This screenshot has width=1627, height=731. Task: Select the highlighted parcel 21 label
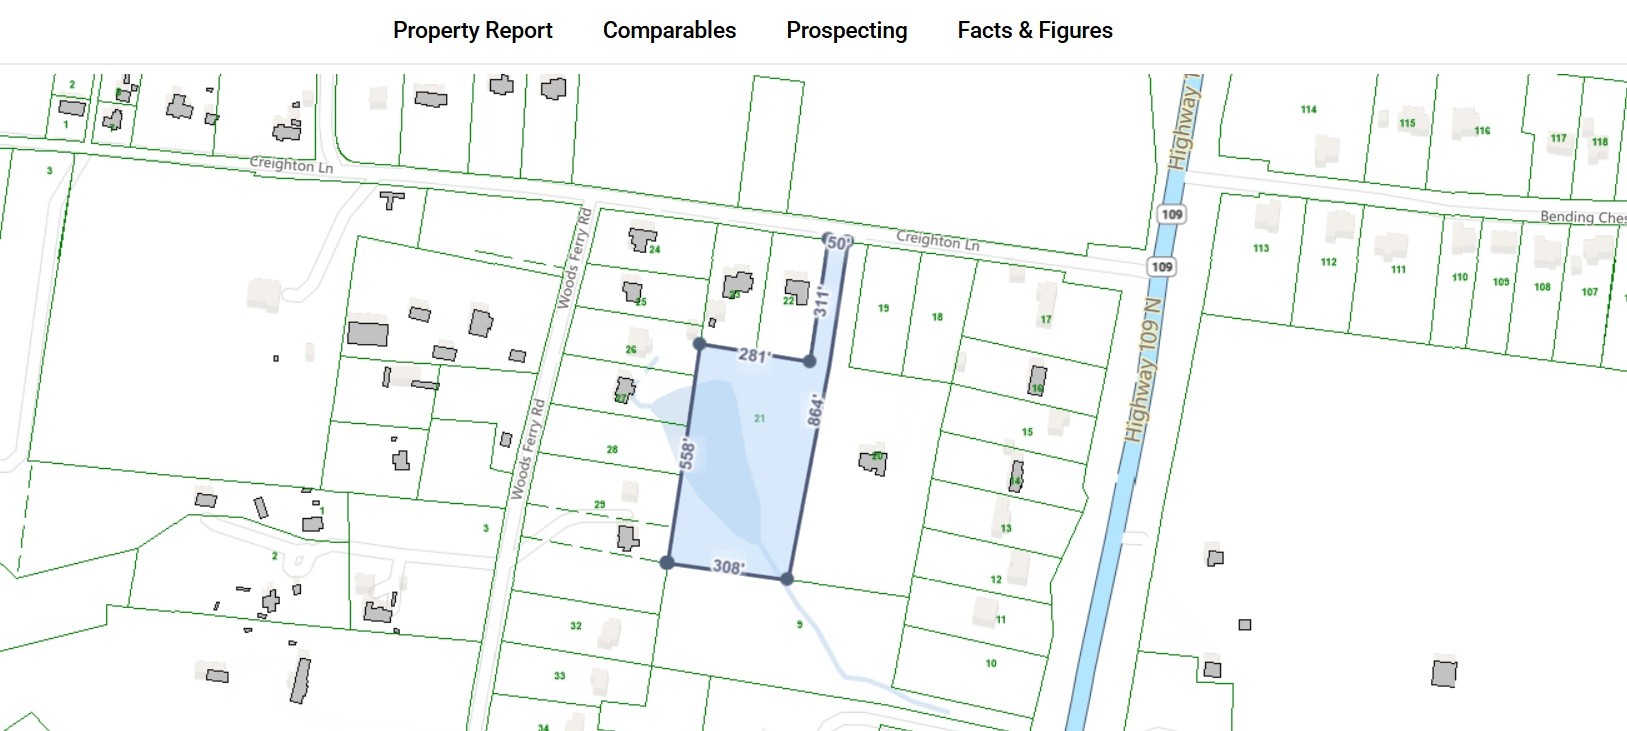(x=759, y=418)
